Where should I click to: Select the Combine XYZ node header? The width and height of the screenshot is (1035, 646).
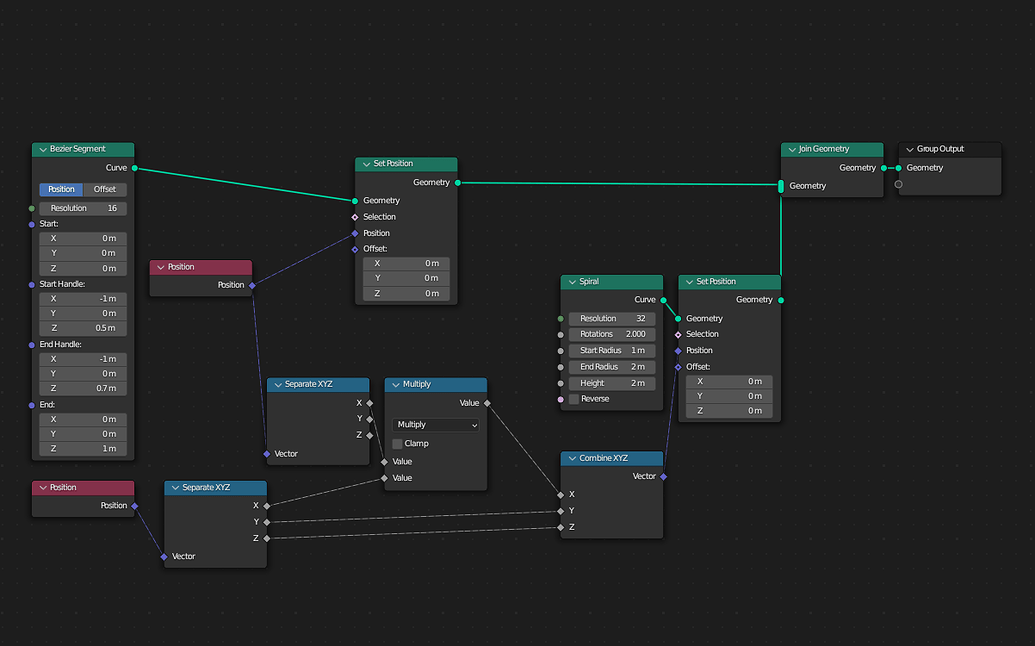pos(612,459)
